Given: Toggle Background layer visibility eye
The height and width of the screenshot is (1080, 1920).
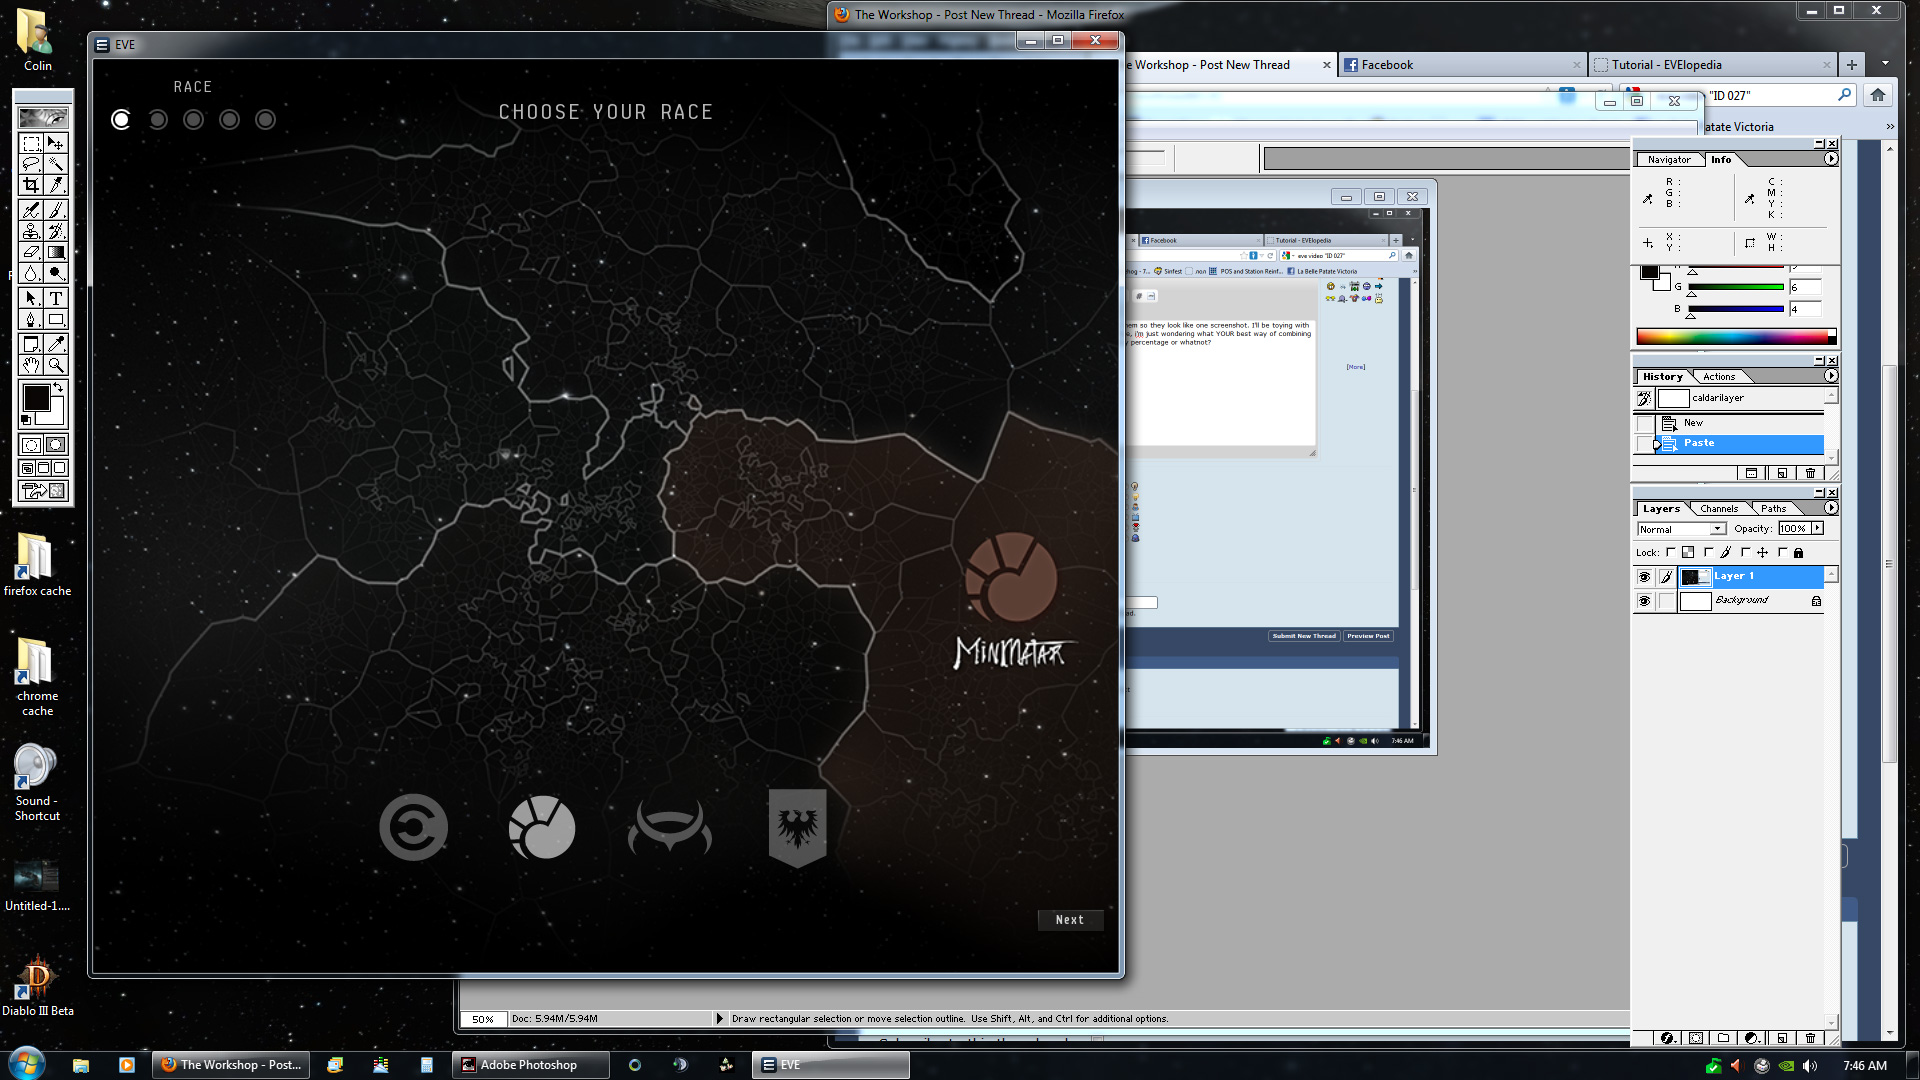Looking at the screenshot, I should [x=1644, y=601].
